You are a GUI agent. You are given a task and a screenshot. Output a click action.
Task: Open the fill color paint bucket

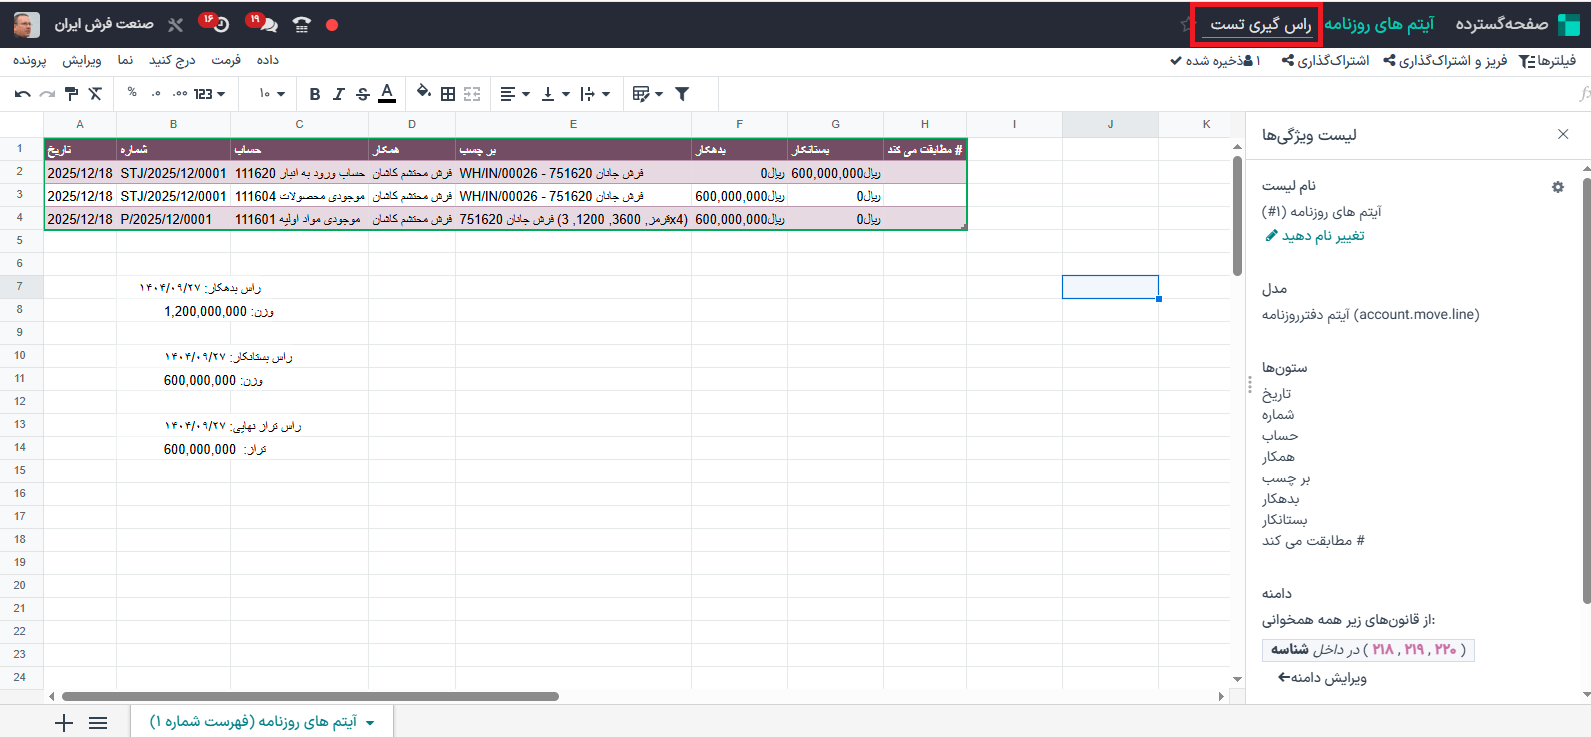423,93
